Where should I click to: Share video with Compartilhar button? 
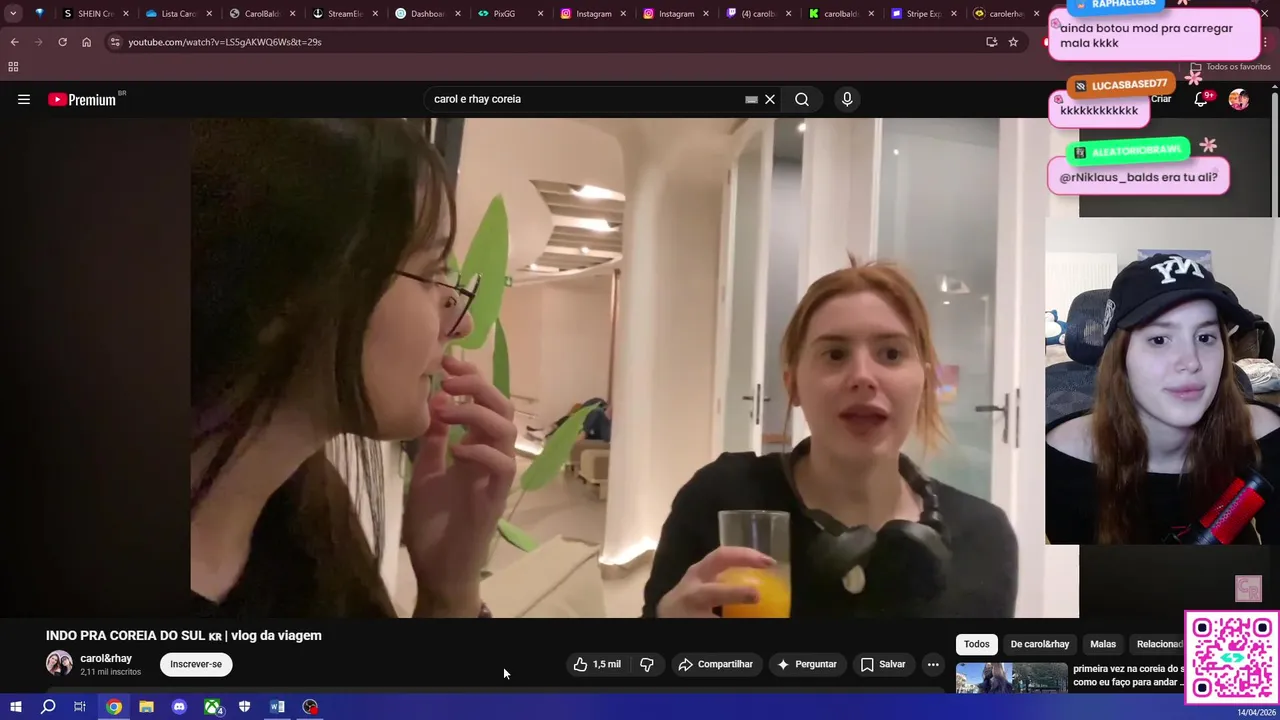click(715, 664)
